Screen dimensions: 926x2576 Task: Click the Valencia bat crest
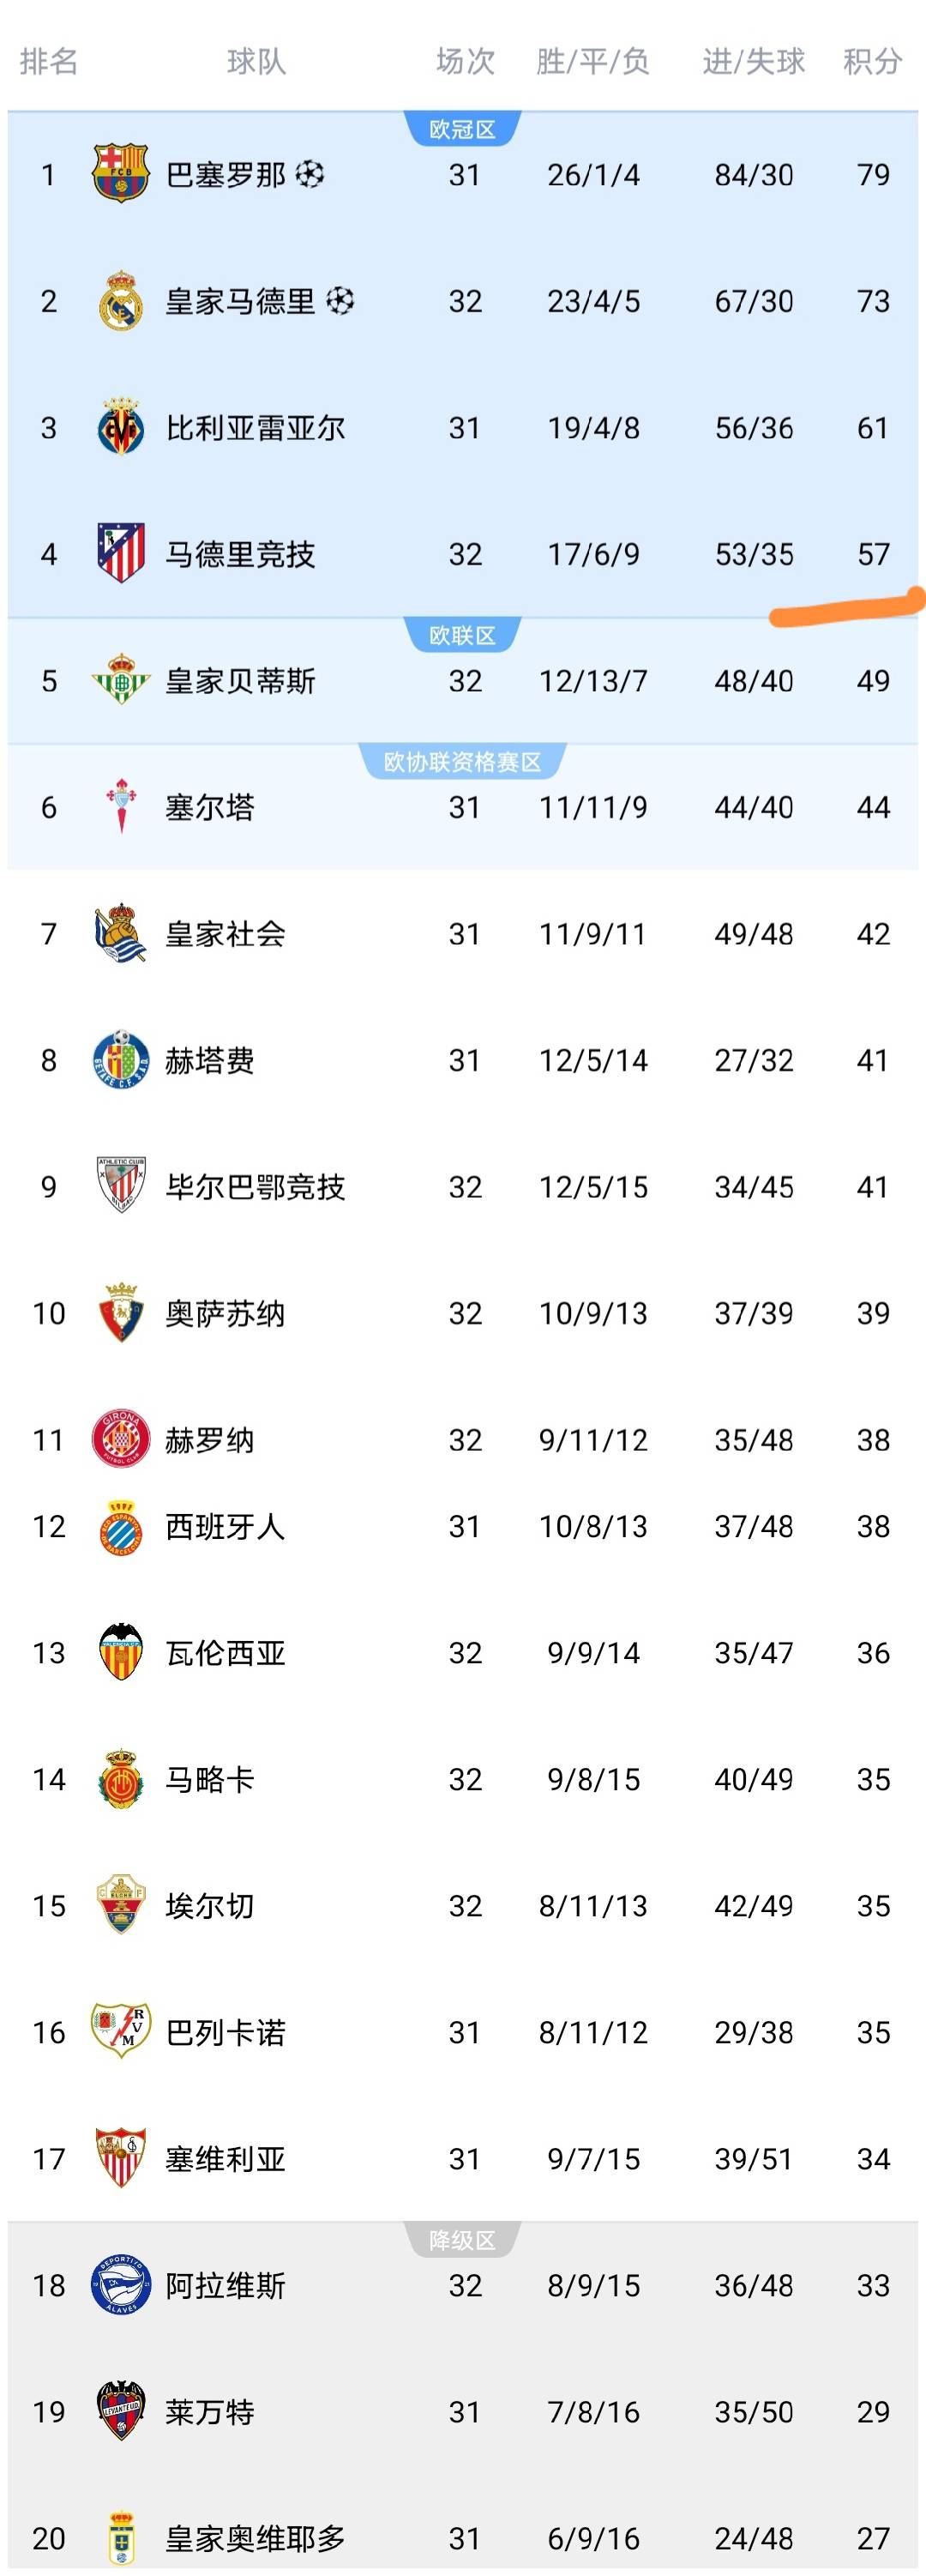coord(120,1652)
